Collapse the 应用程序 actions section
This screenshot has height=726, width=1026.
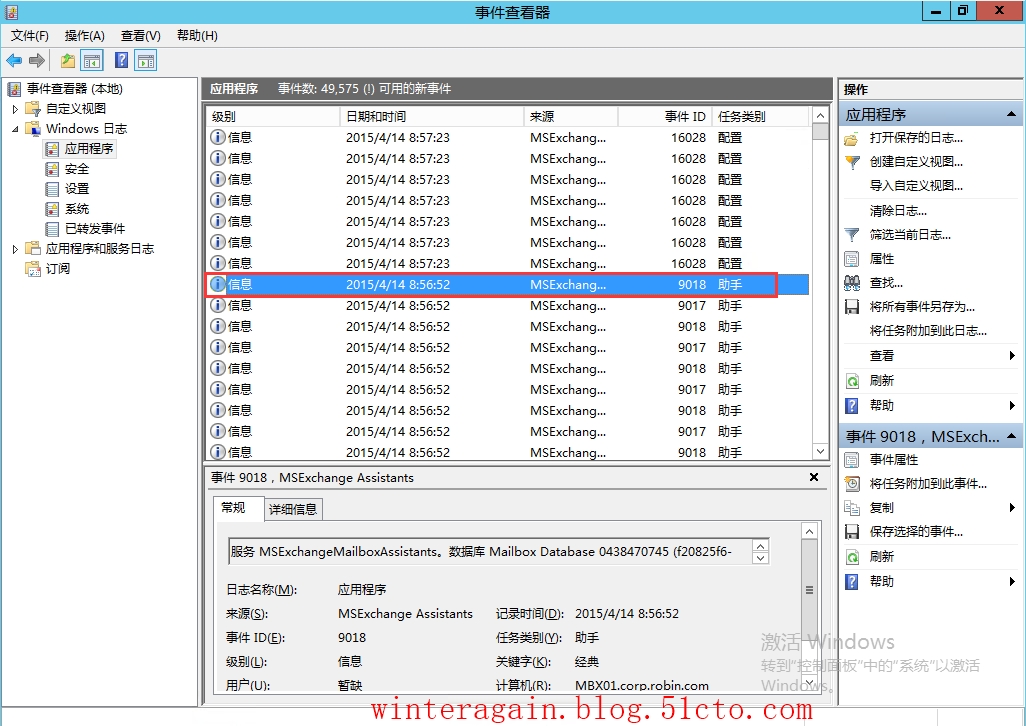(x=1011, y=114)
